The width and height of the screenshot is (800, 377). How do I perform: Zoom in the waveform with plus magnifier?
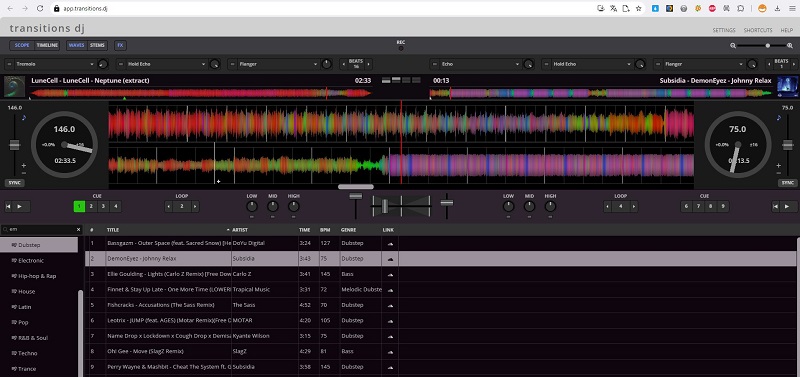(790, 45)
